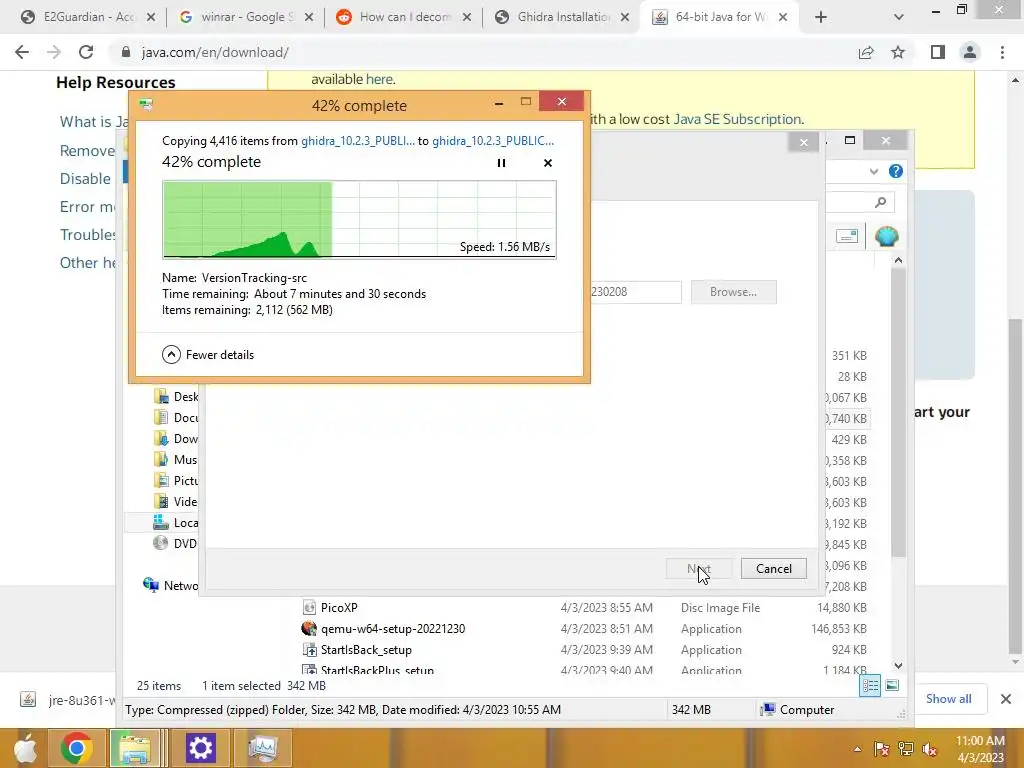1024x768 pixels.
Task: Open the ghidra destination folder link
Action: pyautogui.click(x=492, y=140)
